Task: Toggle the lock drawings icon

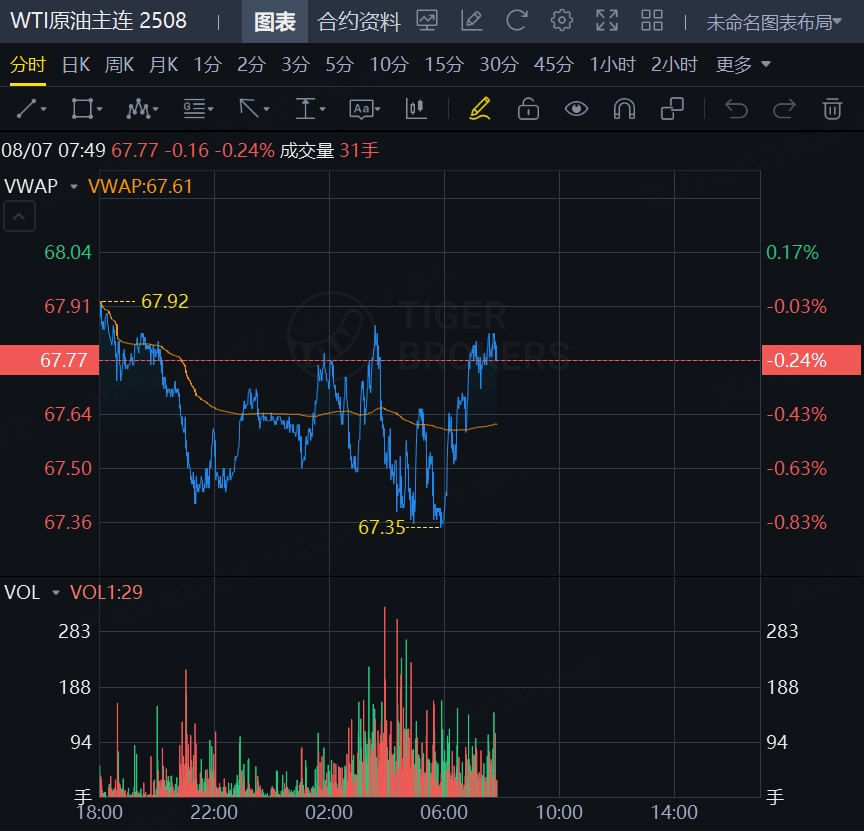Action: click(528, 108)
